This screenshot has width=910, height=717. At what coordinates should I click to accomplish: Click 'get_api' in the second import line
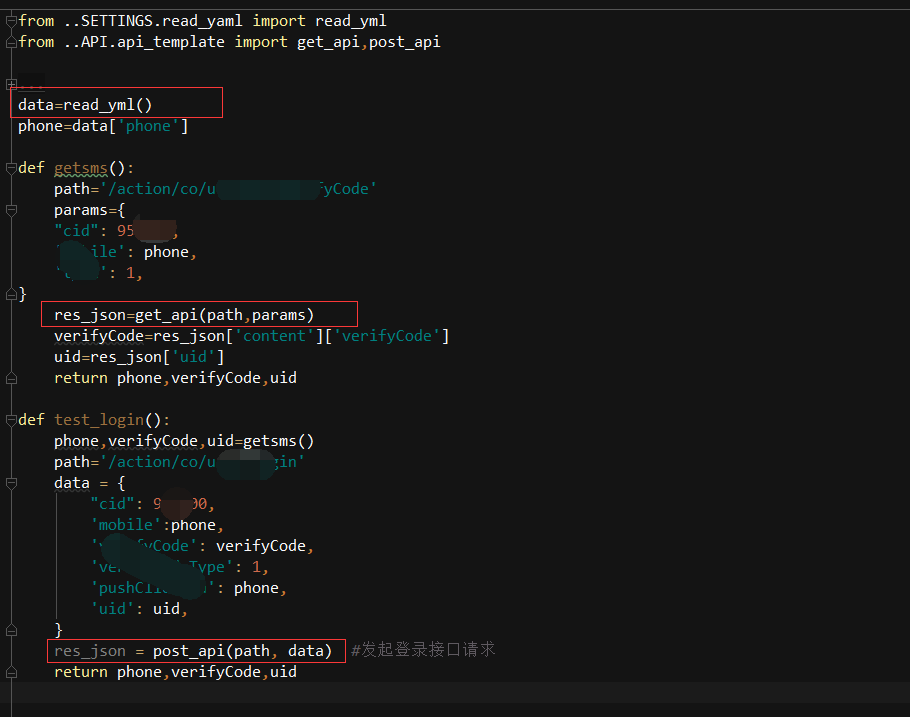(x=328, y=42)
